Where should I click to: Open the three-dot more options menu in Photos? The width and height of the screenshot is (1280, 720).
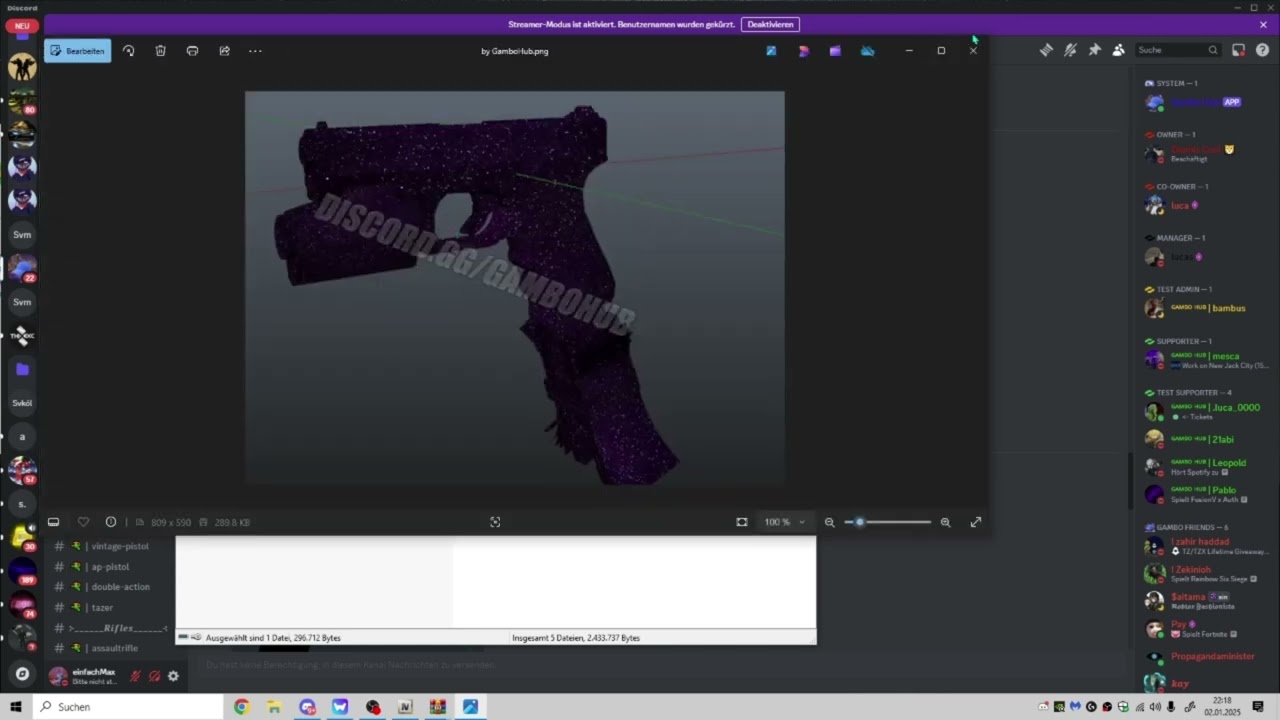click(255, 51)
